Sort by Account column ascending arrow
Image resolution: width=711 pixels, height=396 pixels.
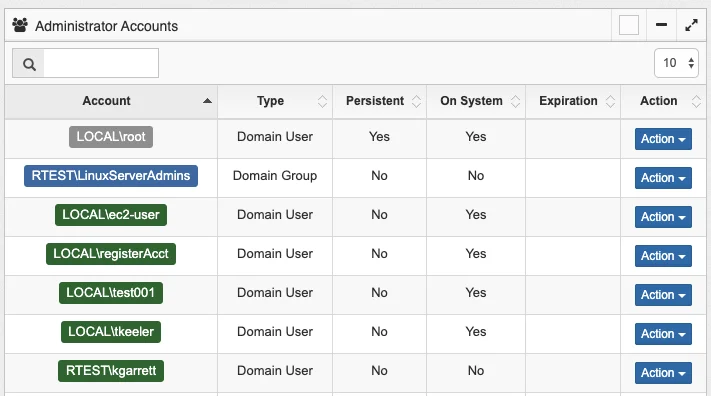(x=207, y=101)
